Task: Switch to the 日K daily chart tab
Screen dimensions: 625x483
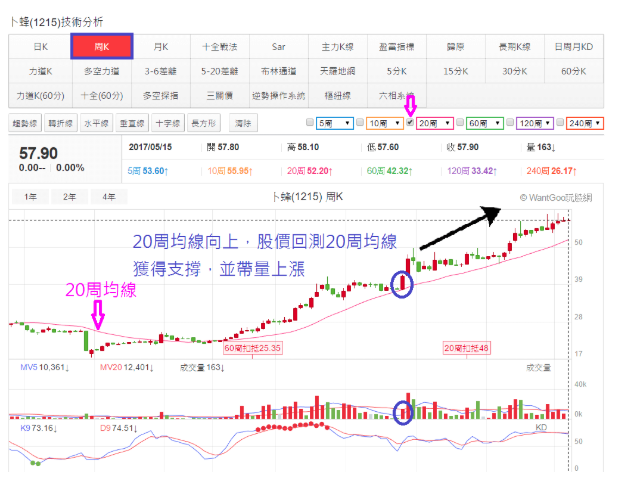Action: pyautogui.click(x=40, y=47)
